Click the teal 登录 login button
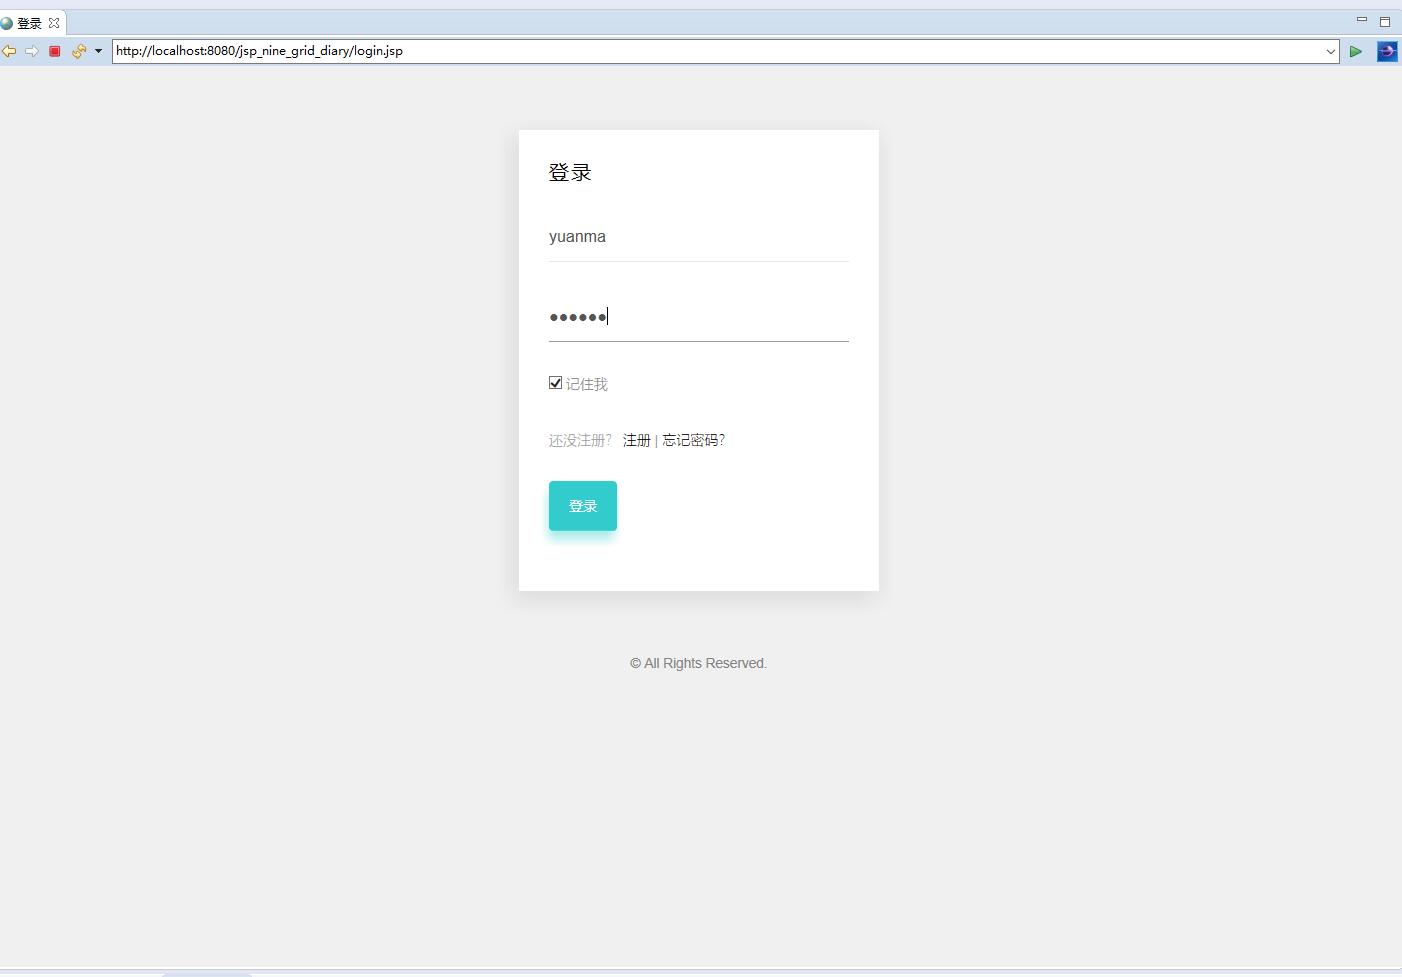The image size is (1402, 977). (x=582, y=506)
